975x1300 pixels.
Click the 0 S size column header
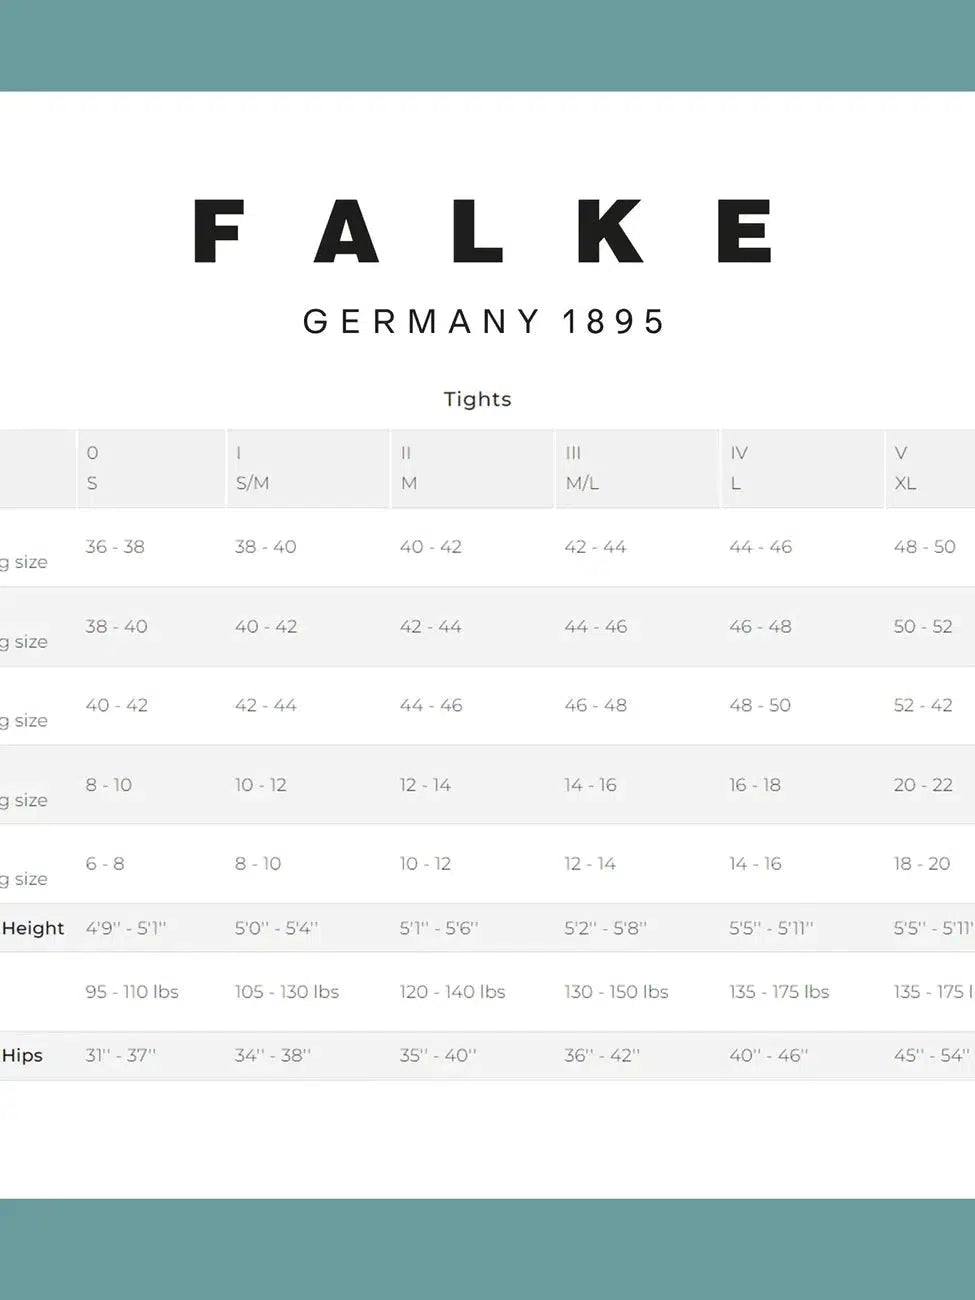tap(93, 468)
